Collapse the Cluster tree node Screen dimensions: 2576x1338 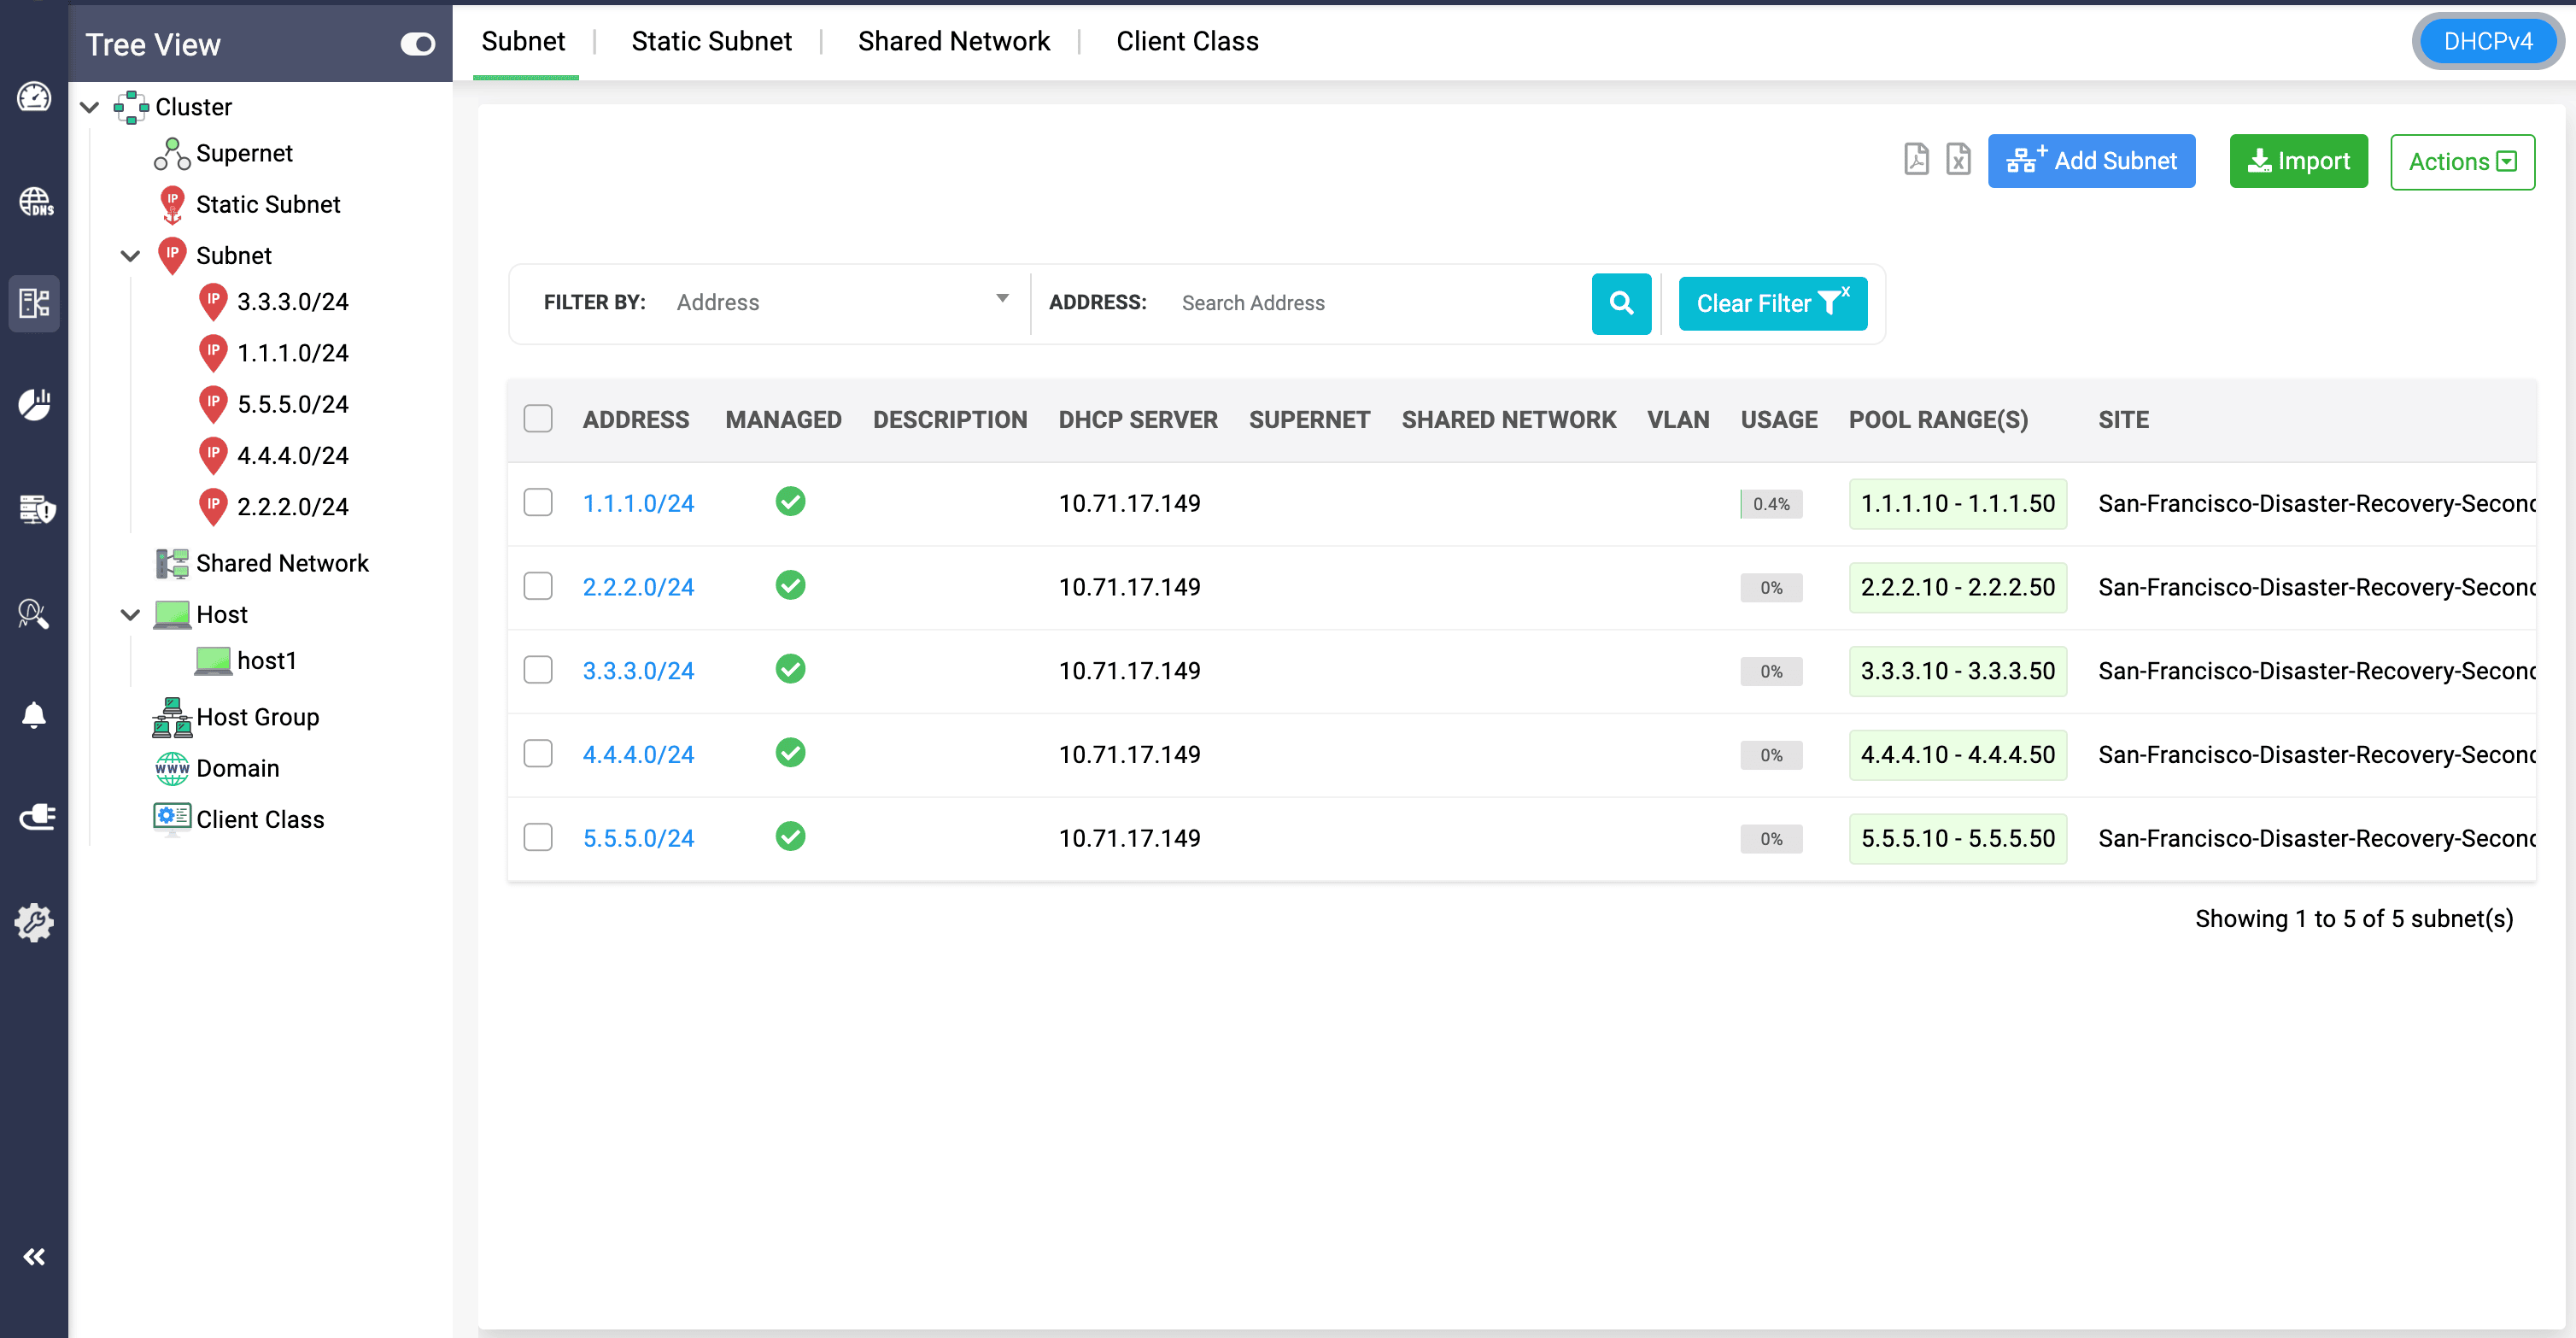click(90, 107)
